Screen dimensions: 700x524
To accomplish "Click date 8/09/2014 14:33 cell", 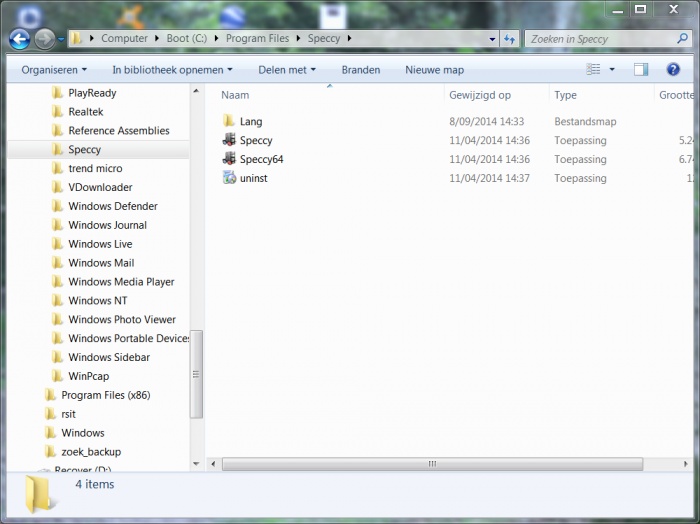I will point(487,121).
